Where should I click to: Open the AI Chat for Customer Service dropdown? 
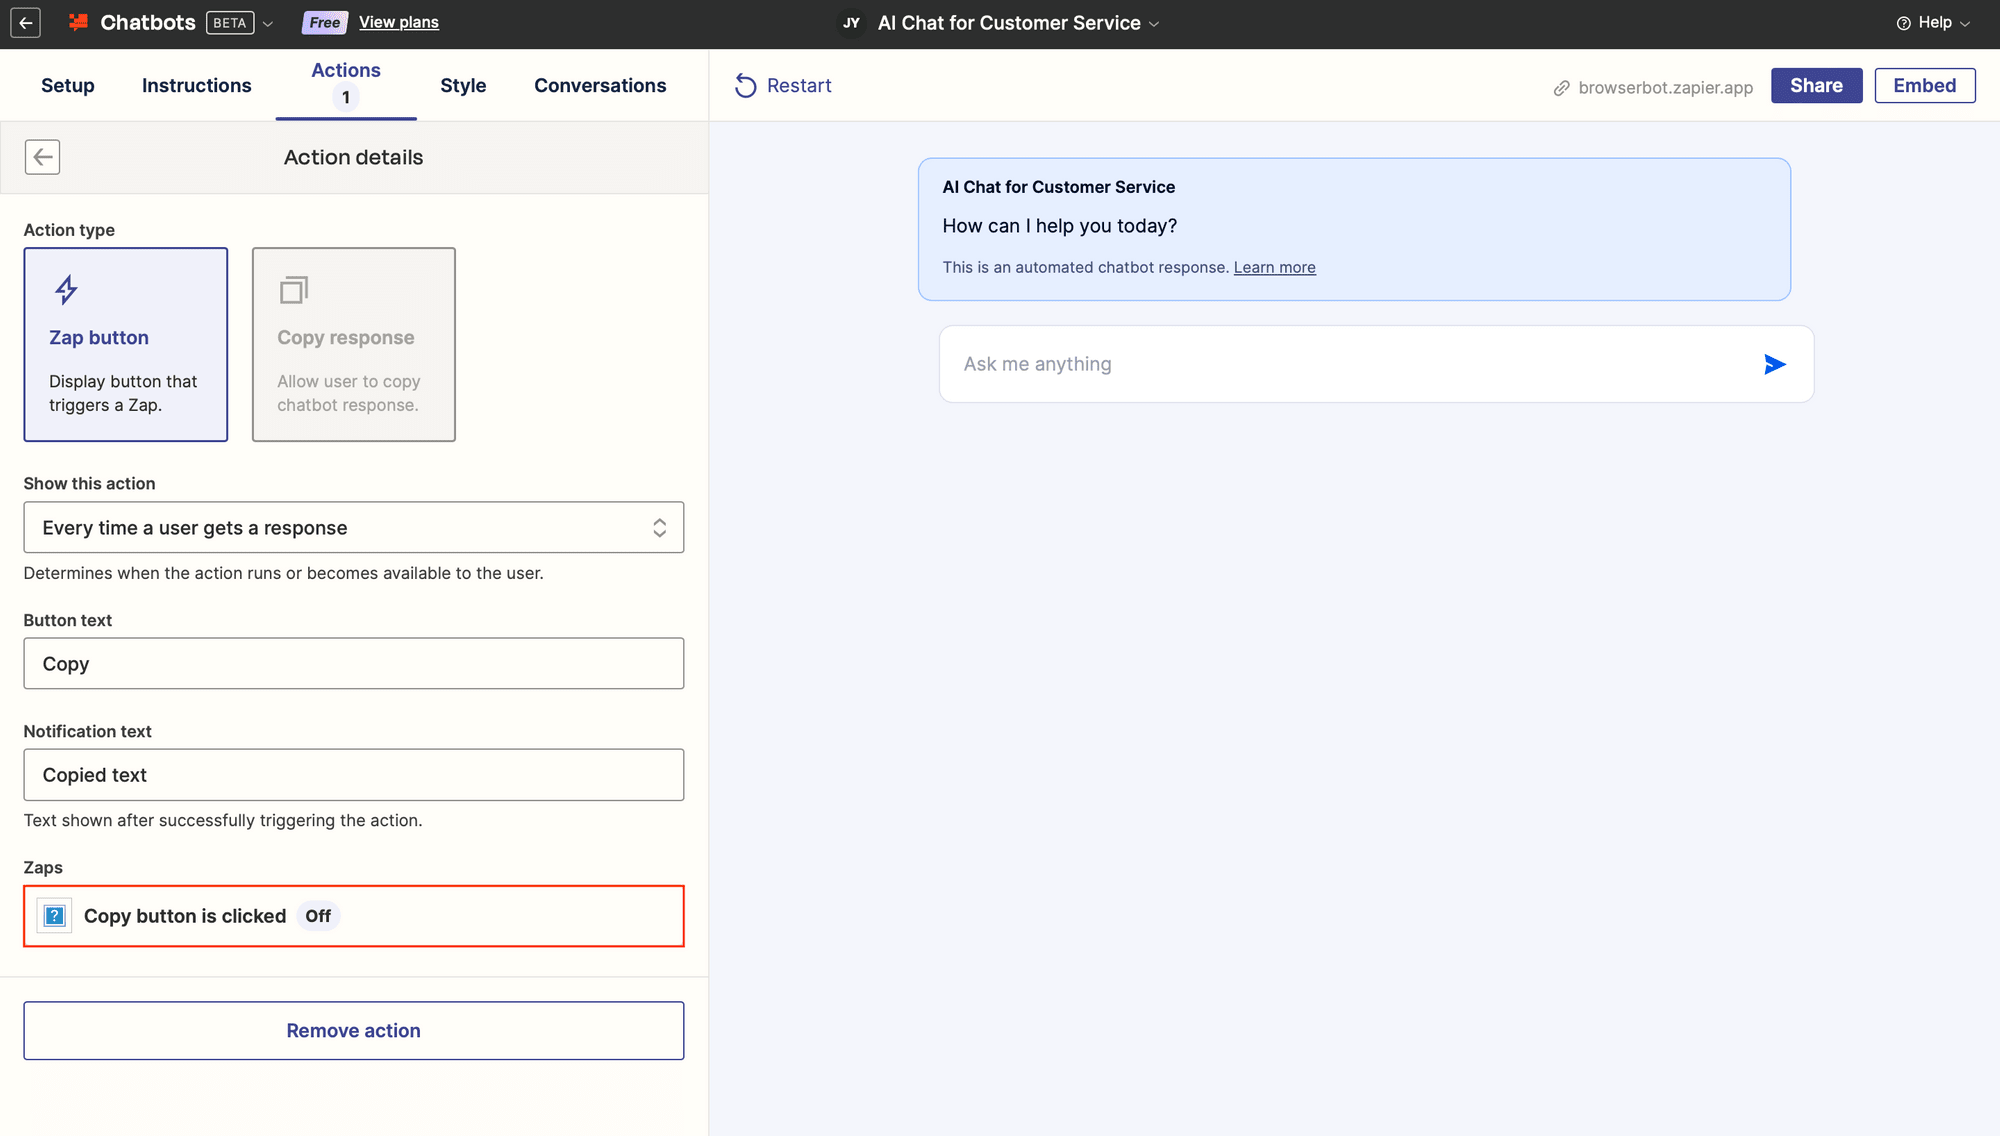pyautogui.click(x=1154, y=22)
